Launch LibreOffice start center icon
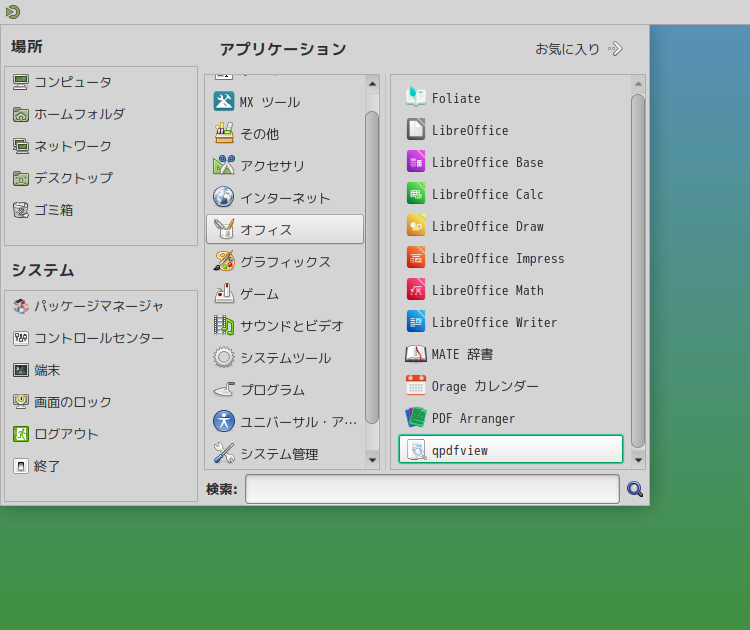Image resolution: width=750 pixels, height=630 pixels. 416,130
